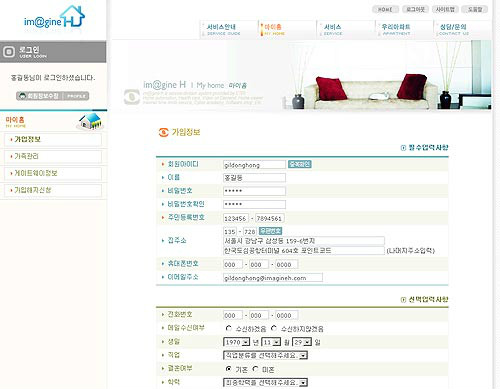Click the im@gine H house logo
The width and height of the screenshot is (500, 389).
pos(54,17)
